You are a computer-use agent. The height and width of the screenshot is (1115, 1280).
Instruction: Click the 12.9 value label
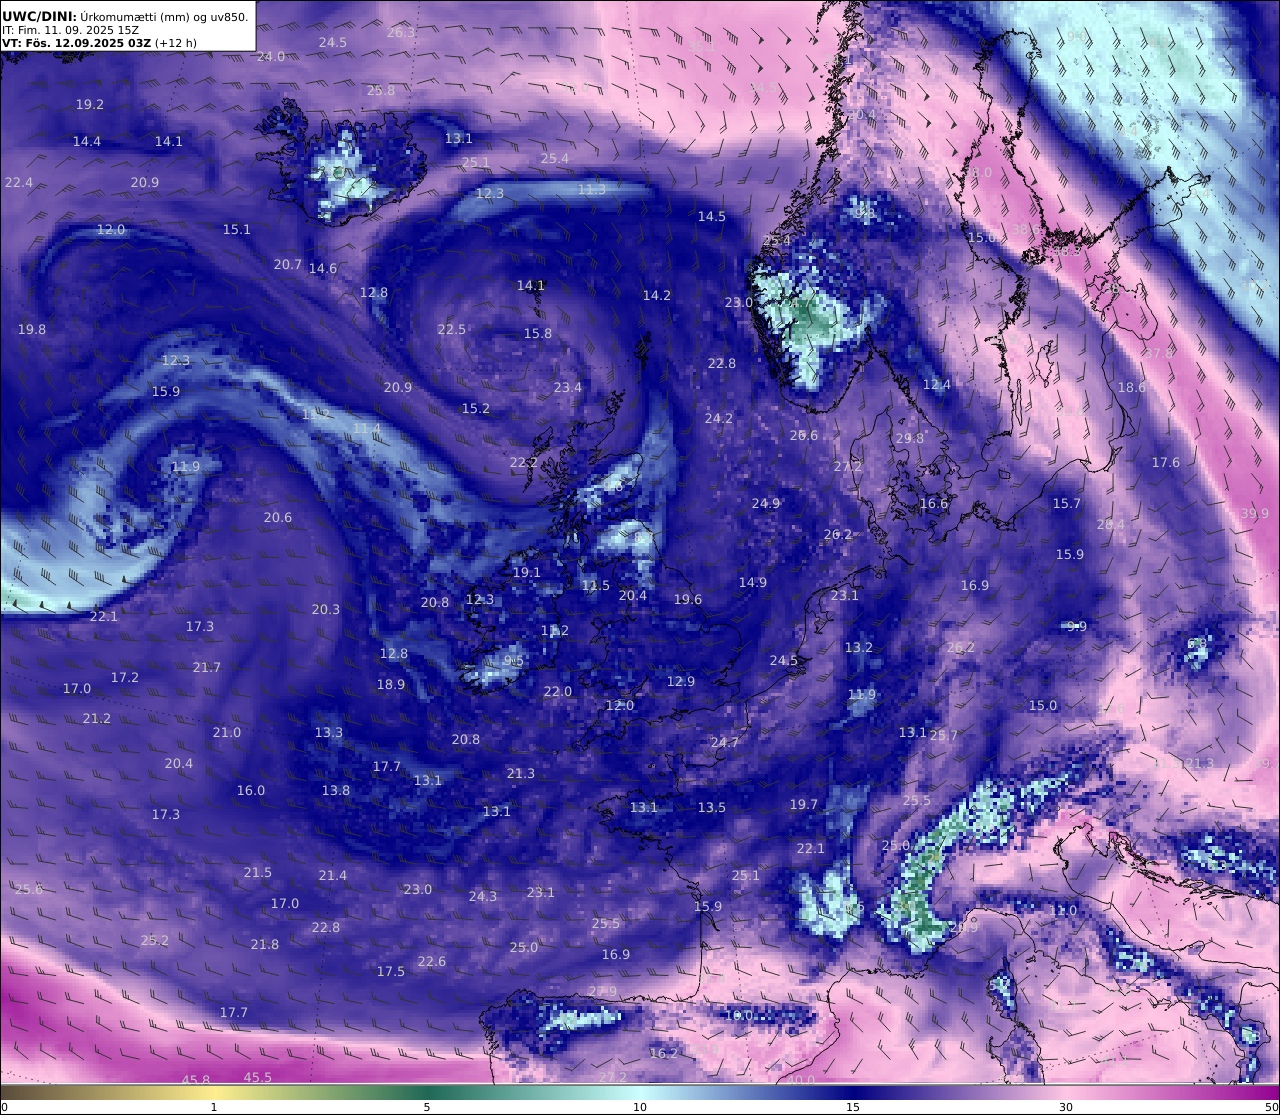(681, 682)
